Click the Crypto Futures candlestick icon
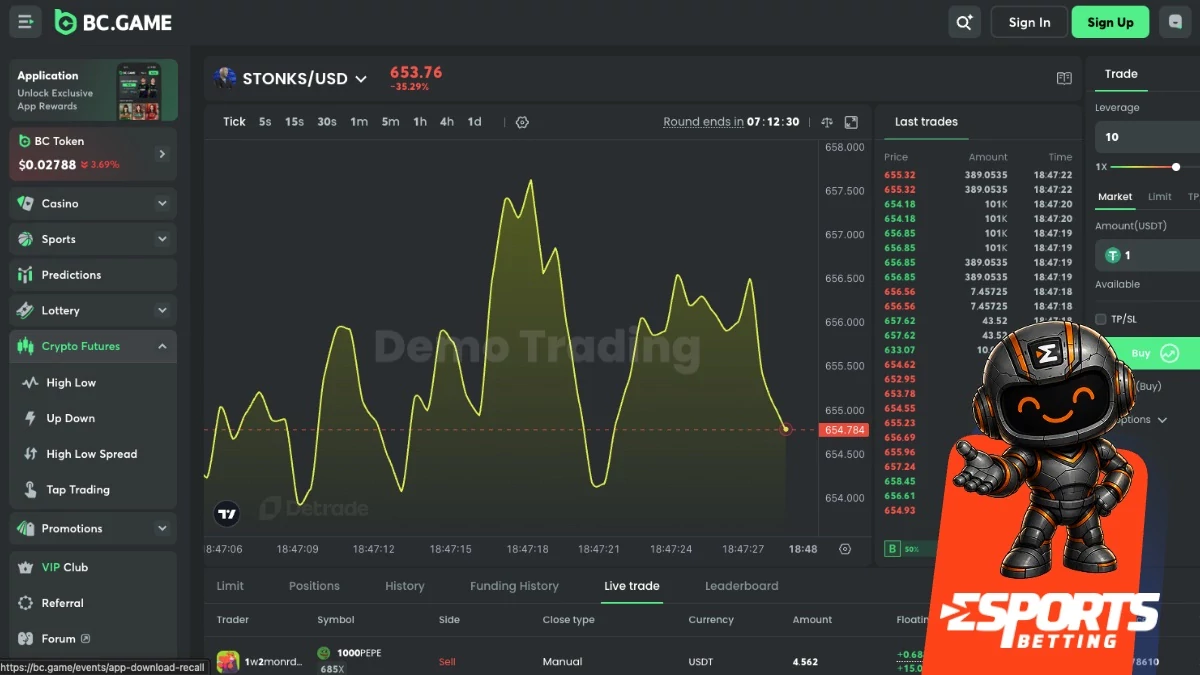 pos(26,346)
